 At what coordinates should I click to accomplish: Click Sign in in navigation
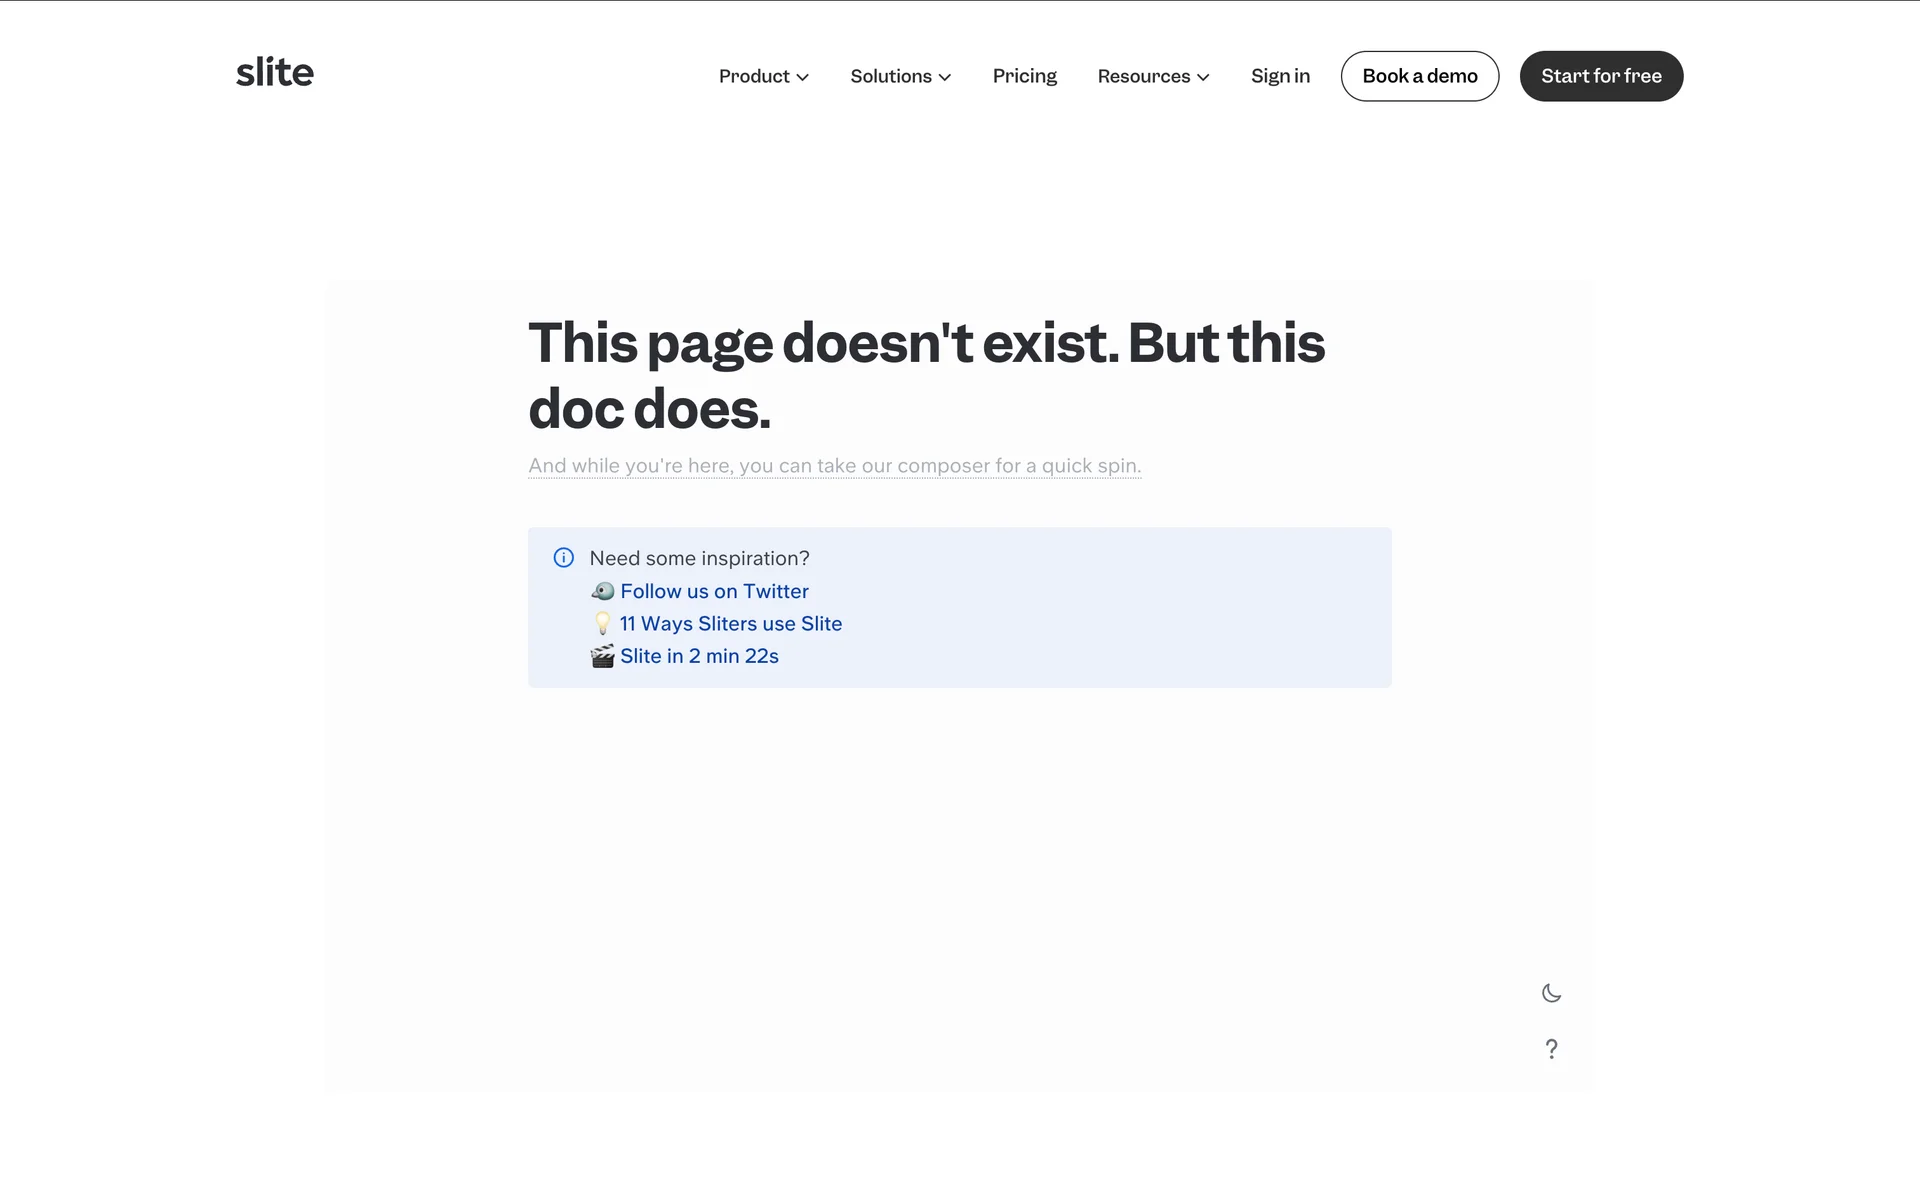[1280, 76]
